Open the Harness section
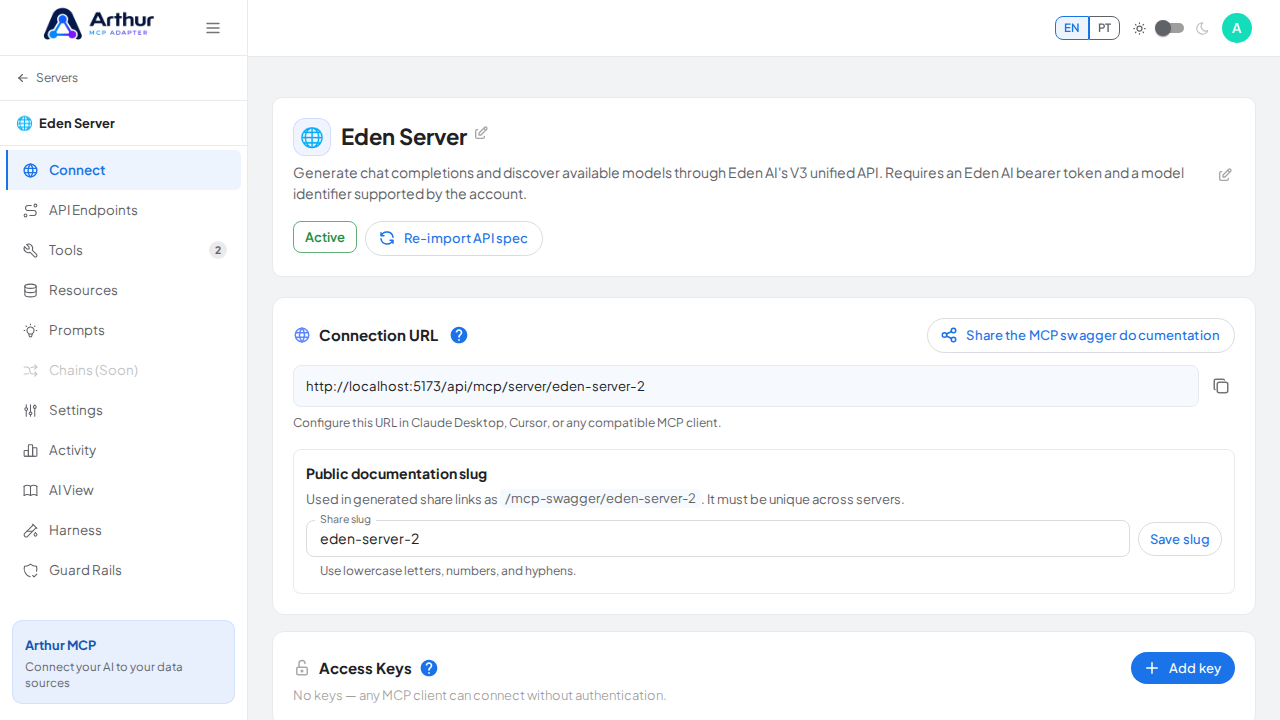Screen dimensions: 1280x720 pos(123,530)
